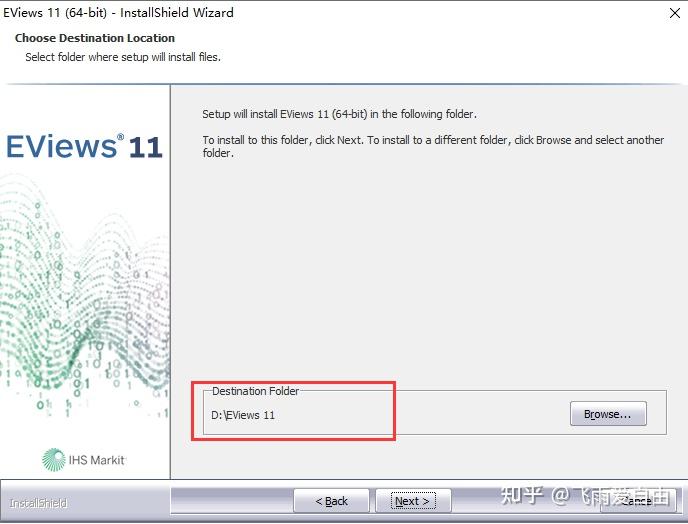The width and height of the screenshot is (688, 524).
Task: Close the InstallShield Wizard window
Action: pyautogui.click(x=675, y=13)
